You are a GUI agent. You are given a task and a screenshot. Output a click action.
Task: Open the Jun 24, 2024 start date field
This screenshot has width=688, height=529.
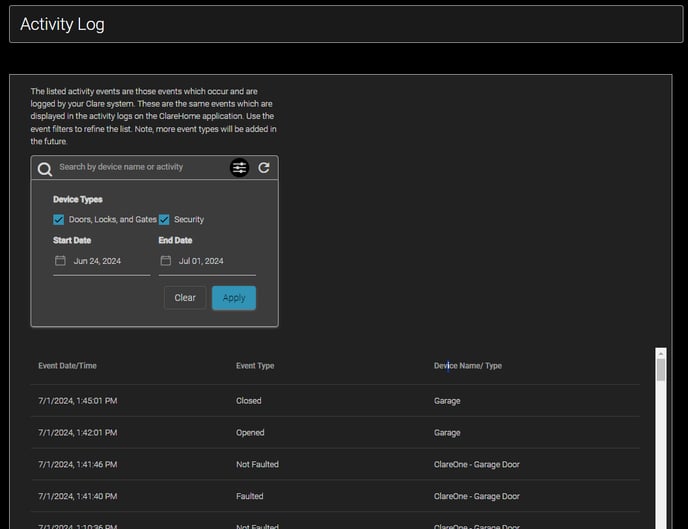(101, 261)
